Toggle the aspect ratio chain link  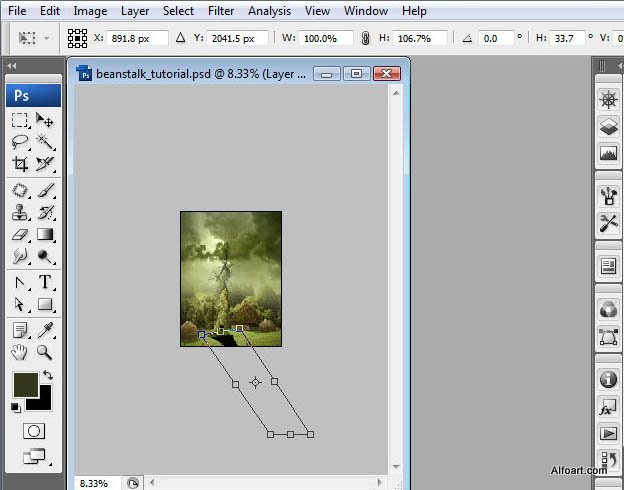(366, 39)
